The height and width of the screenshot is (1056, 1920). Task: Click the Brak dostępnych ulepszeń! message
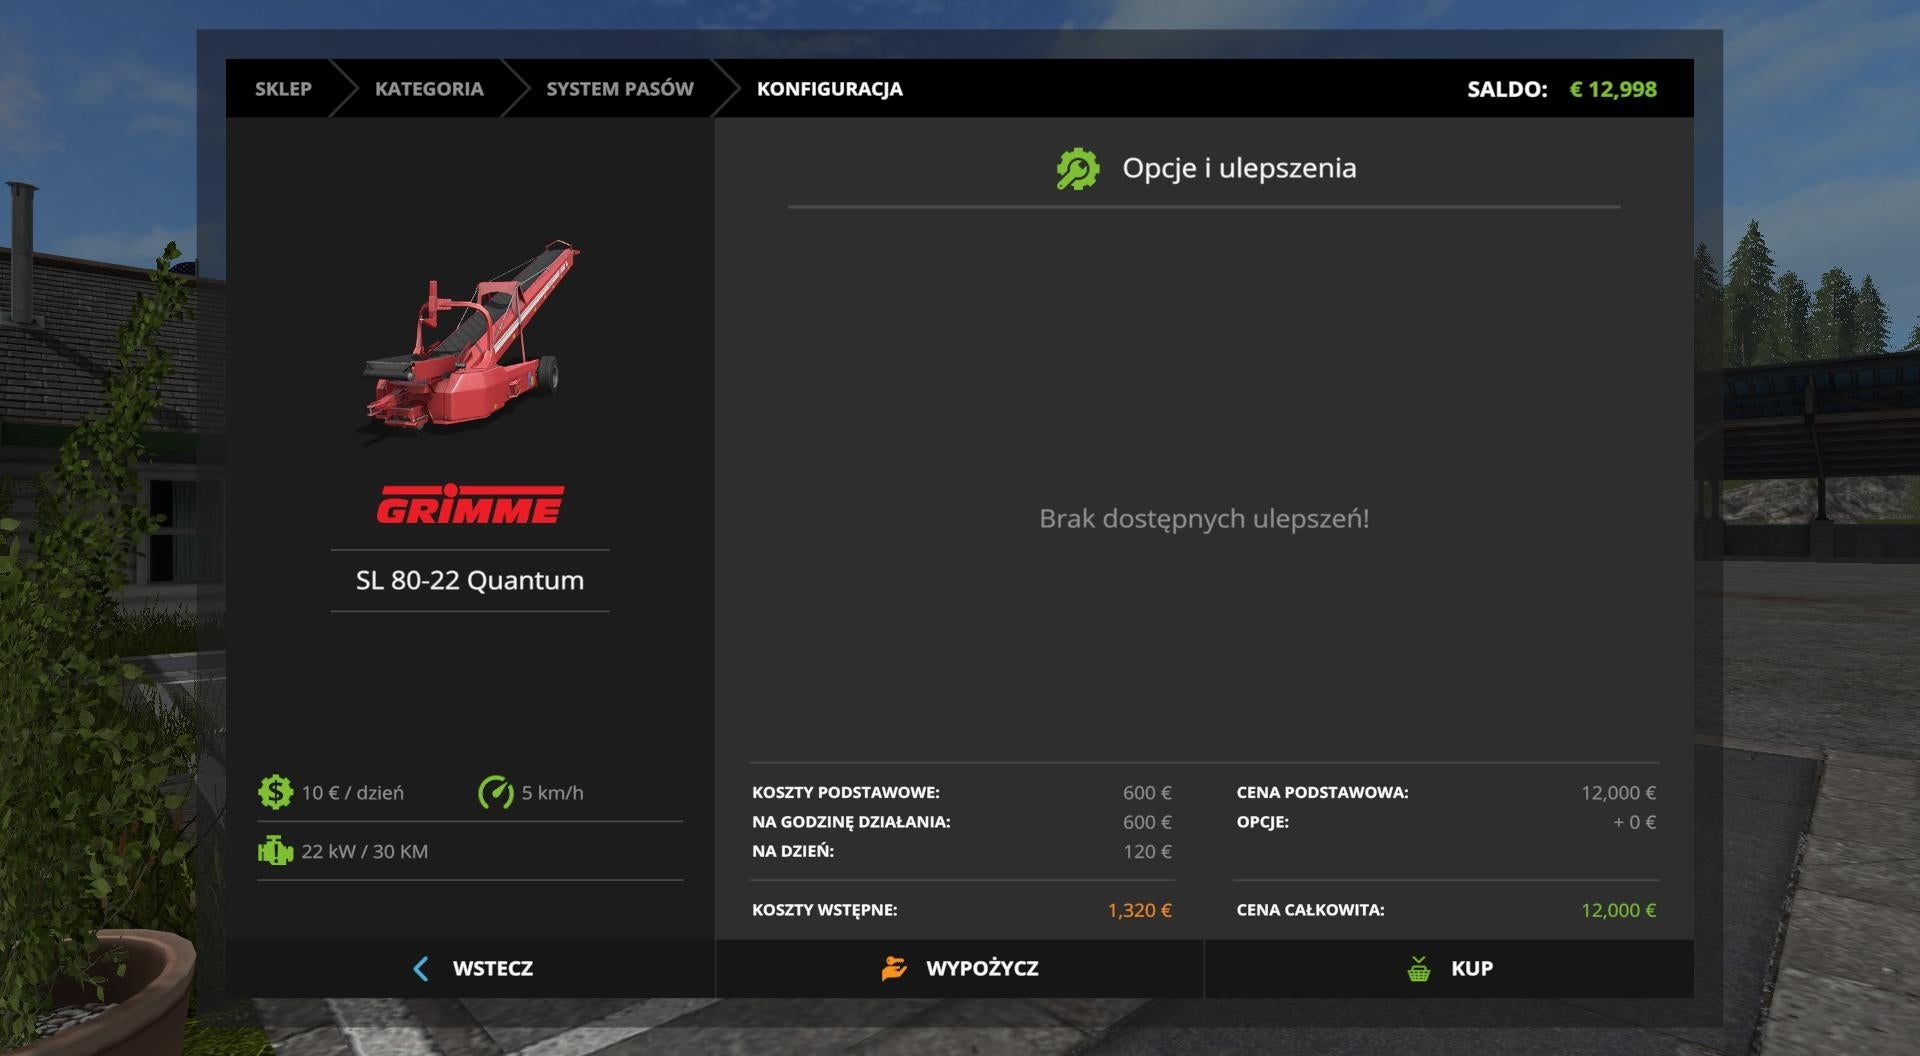coord(1204,519)
